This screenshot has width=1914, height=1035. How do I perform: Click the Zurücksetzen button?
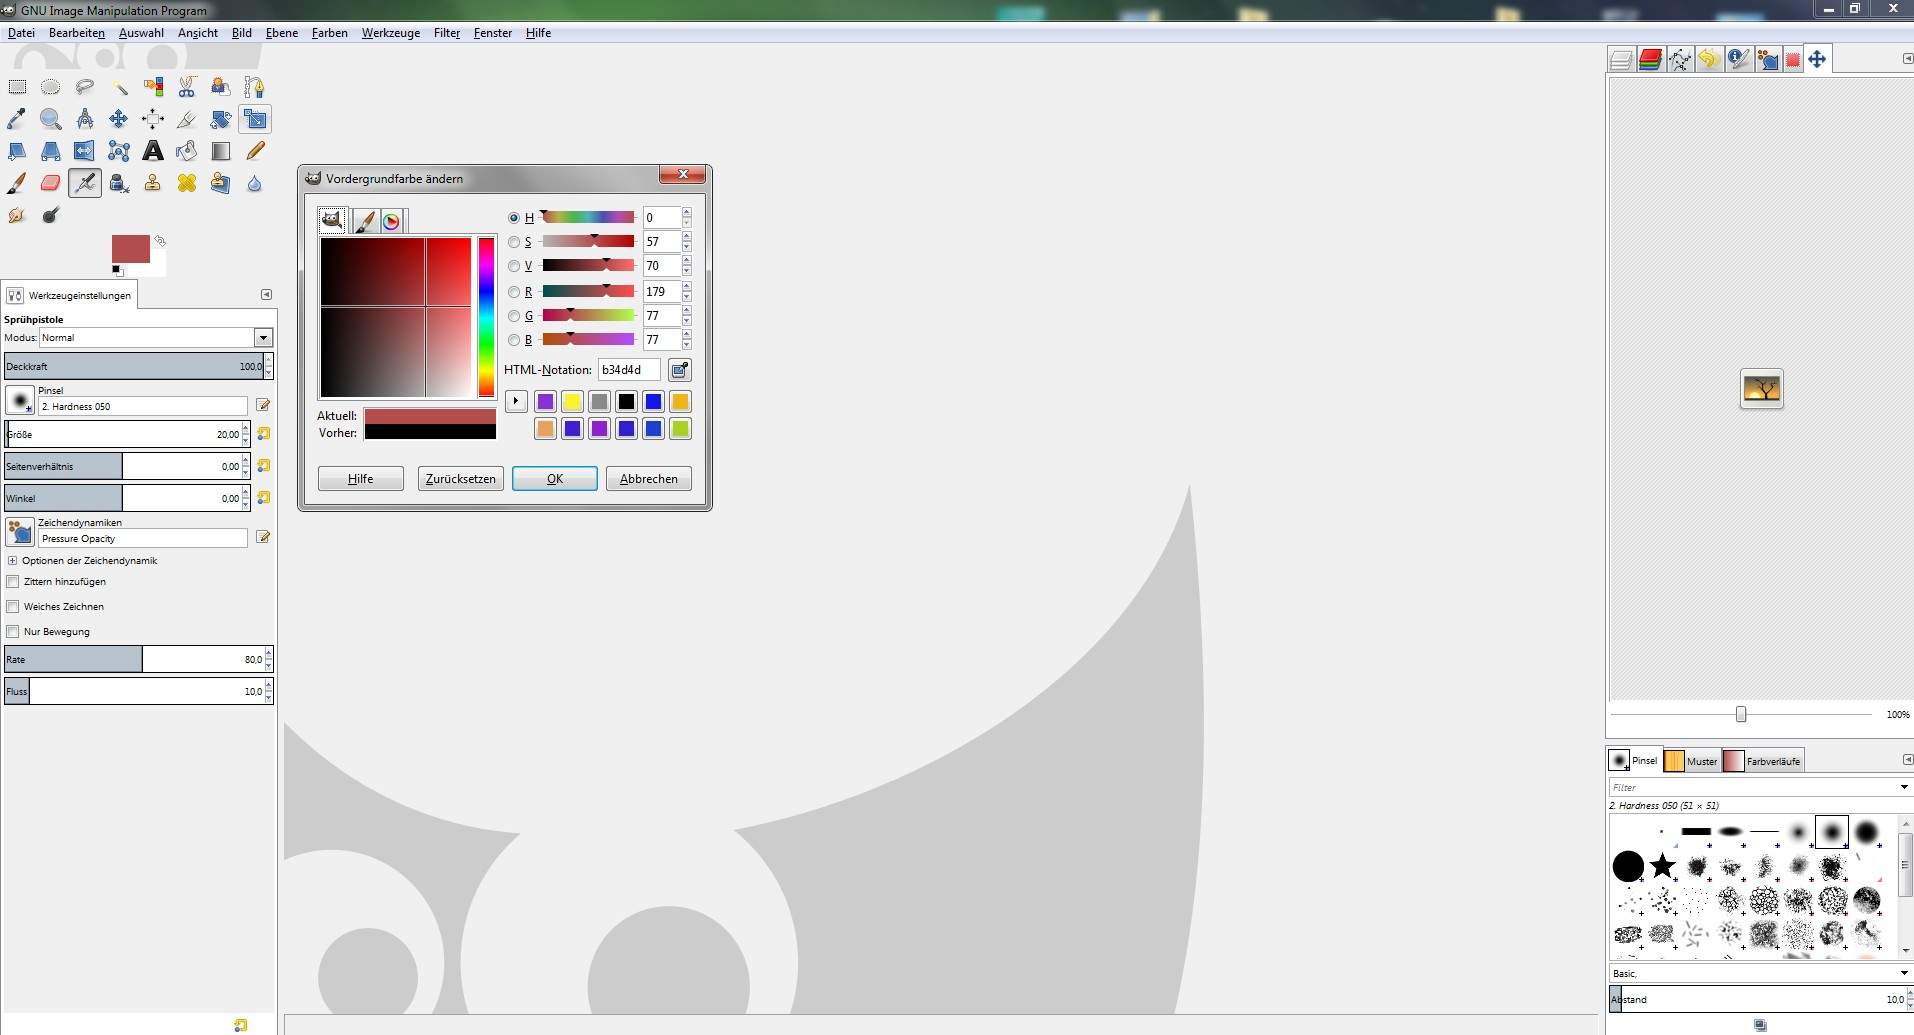(460, 478)
